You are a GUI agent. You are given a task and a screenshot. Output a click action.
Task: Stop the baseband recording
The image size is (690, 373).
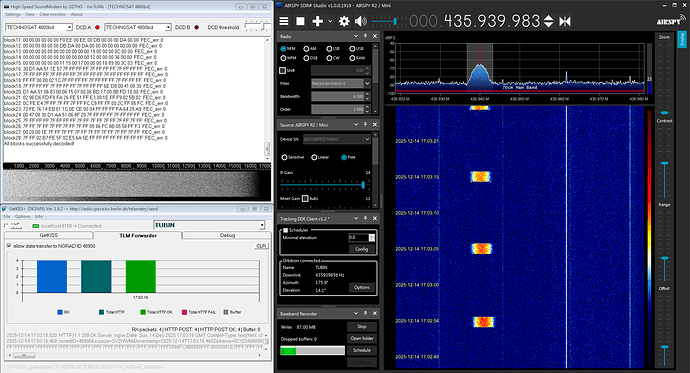click(362, 327)
